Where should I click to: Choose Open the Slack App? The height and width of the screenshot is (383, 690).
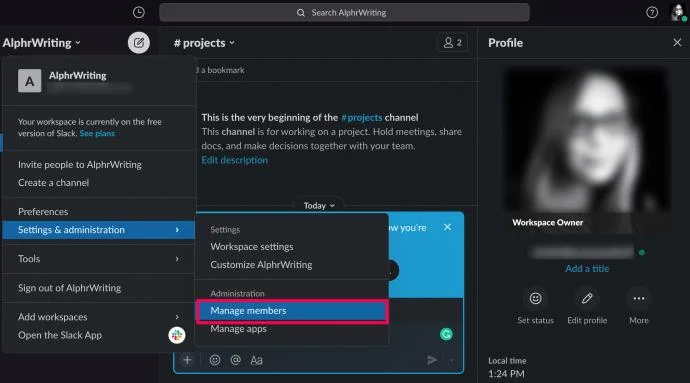60,335
